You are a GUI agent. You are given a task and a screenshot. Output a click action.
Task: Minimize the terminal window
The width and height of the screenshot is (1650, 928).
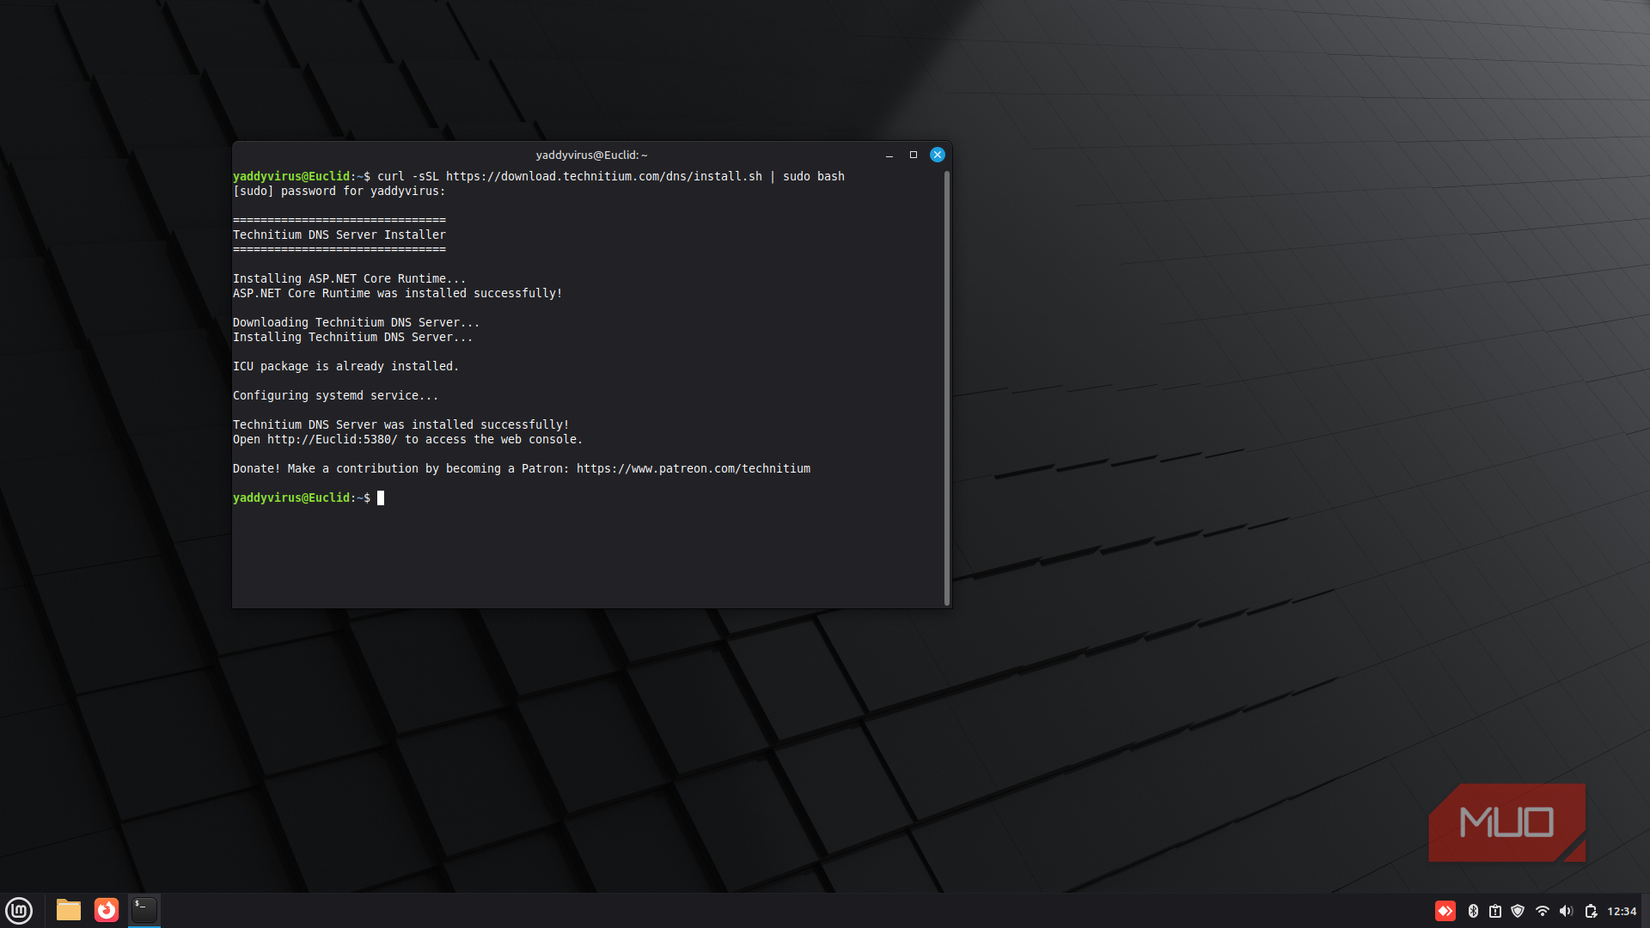(888, 155)
